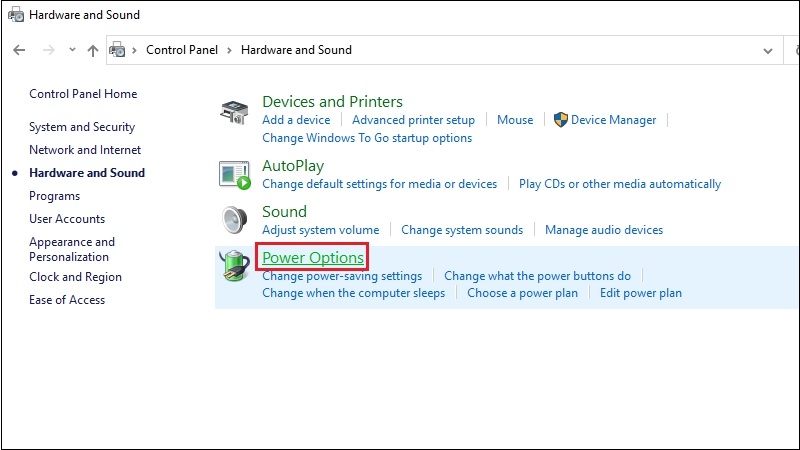The image size is (800, 450).
Task: Expand the chevron after Control Panel breadcrumb
Action: point(230,51)
